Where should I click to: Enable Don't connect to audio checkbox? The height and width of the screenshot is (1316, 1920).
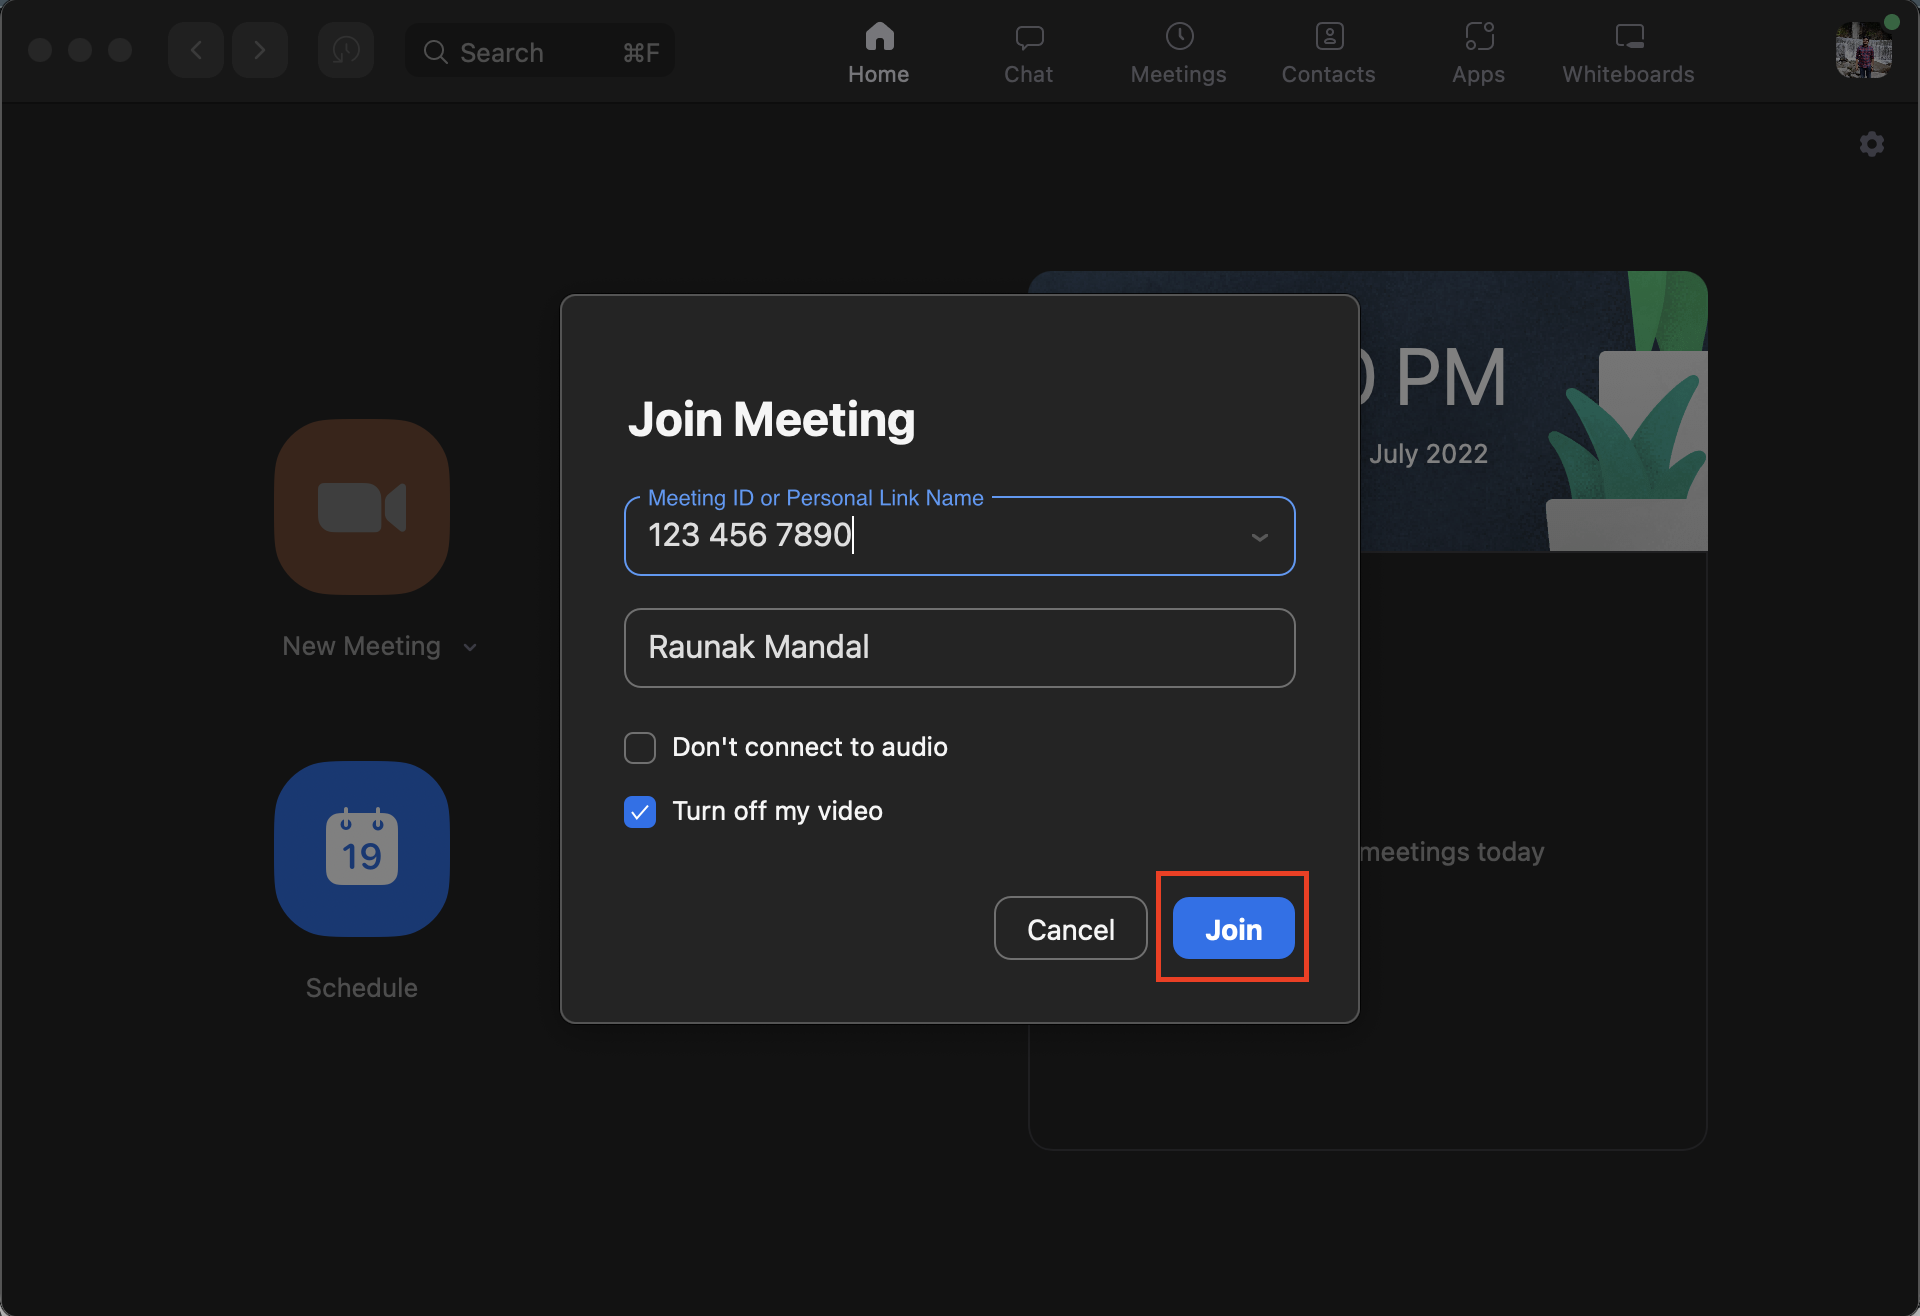click(640, 748)
